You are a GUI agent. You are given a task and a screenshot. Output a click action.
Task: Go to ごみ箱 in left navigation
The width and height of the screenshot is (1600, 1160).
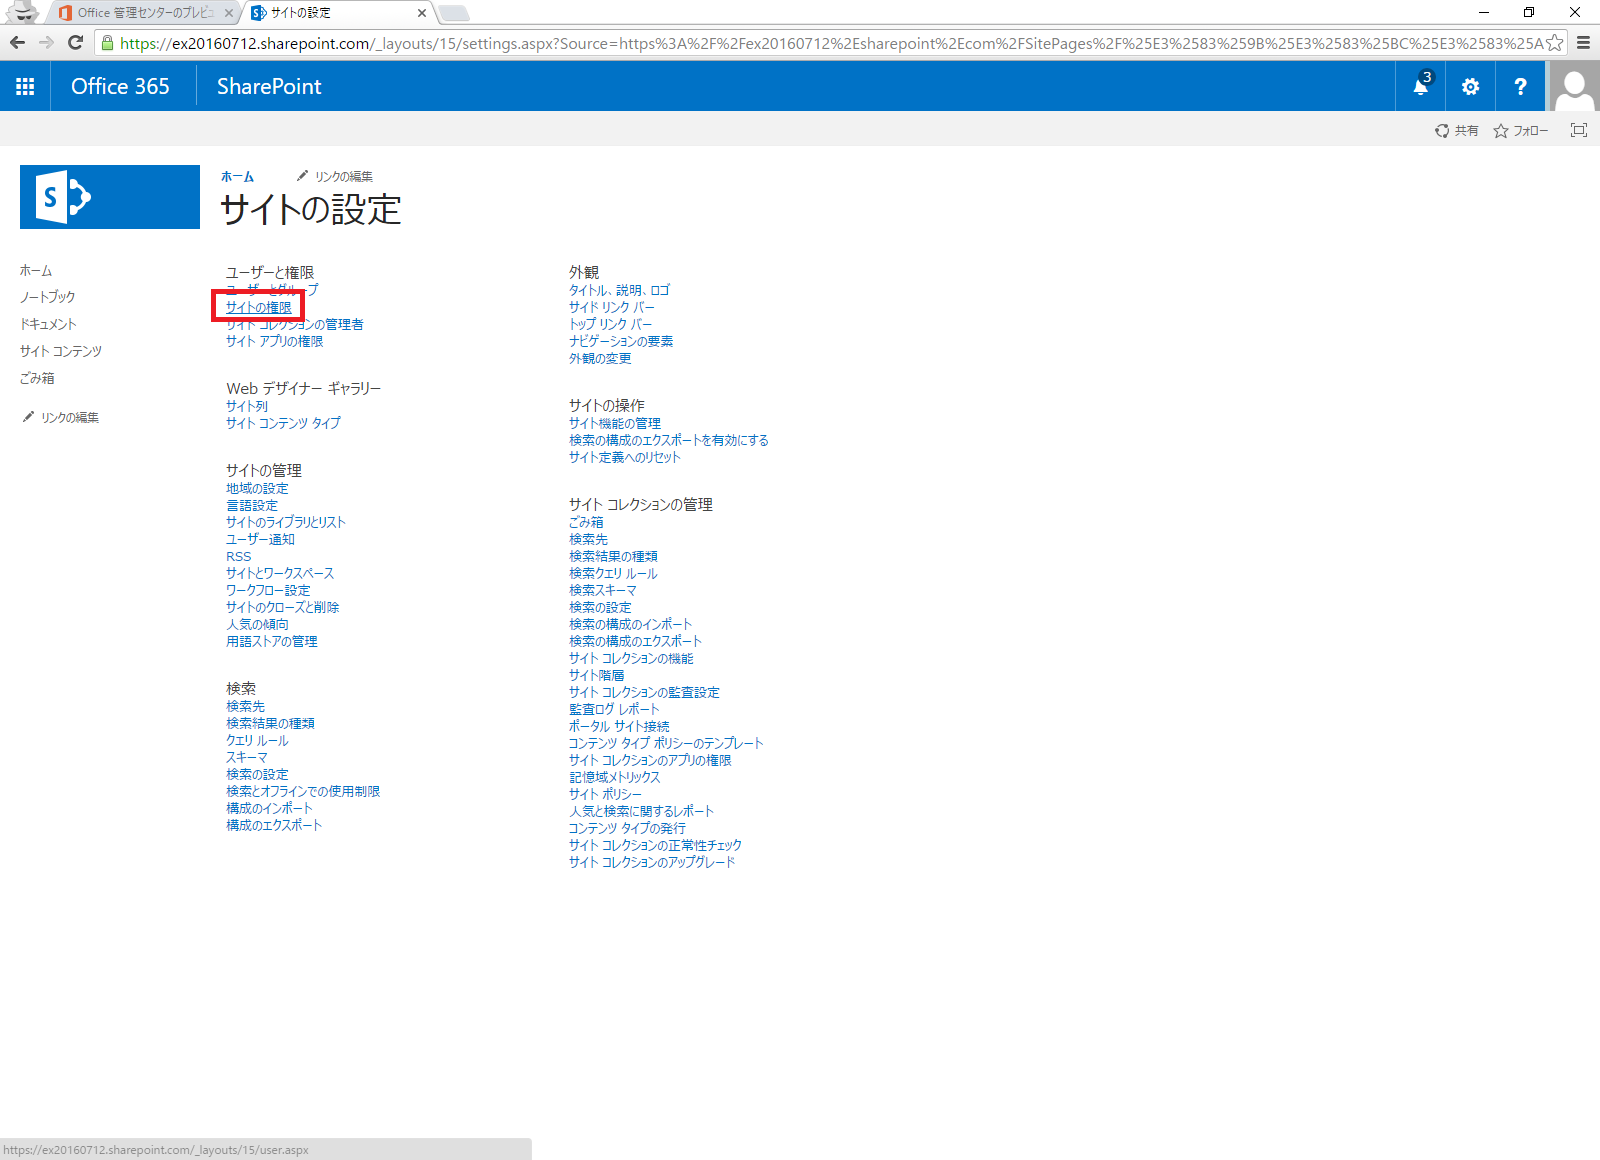(37, 378)
